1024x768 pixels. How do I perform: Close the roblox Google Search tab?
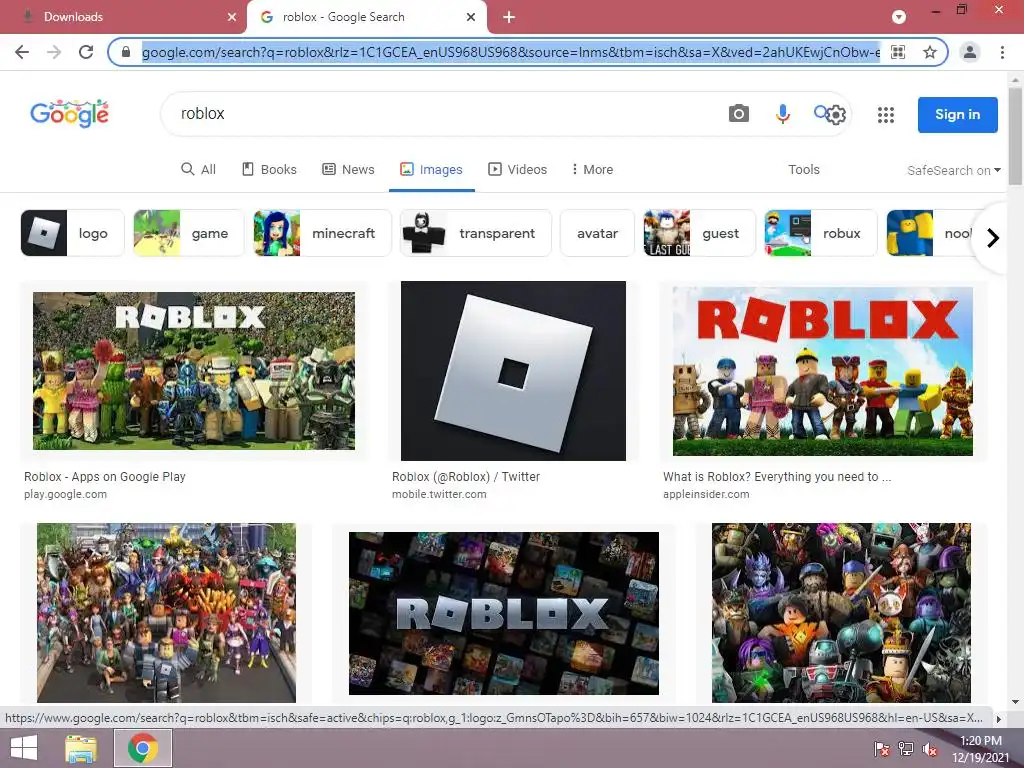[x=471, y=17]
